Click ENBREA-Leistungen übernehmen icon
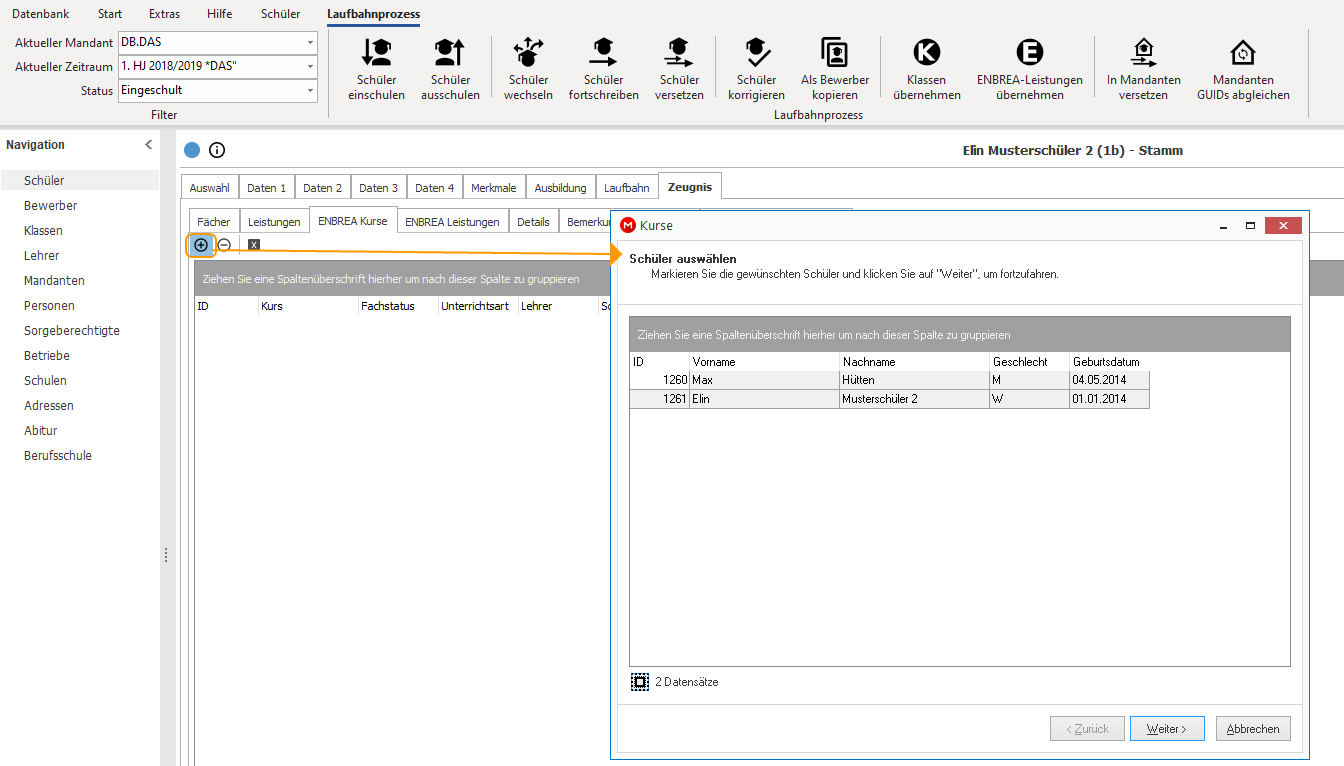This screenshot has width=1344, height=766. point(1029,52)
